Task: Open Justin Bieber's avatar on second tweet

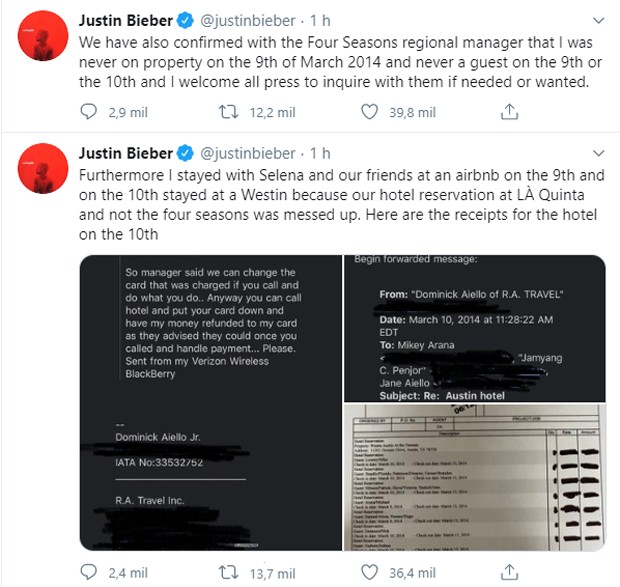Action: click(x=43, y=169)
